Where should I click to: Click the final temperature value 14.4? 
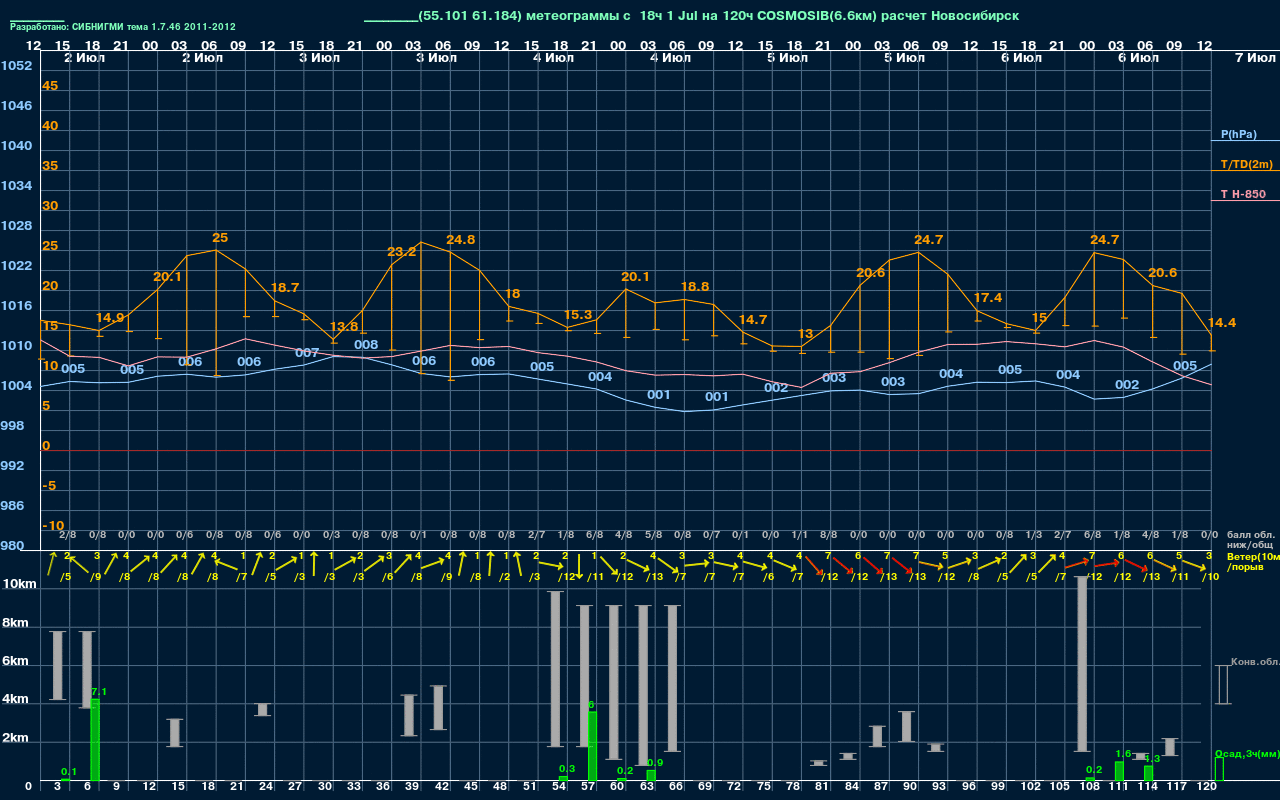click(1222, 323)
